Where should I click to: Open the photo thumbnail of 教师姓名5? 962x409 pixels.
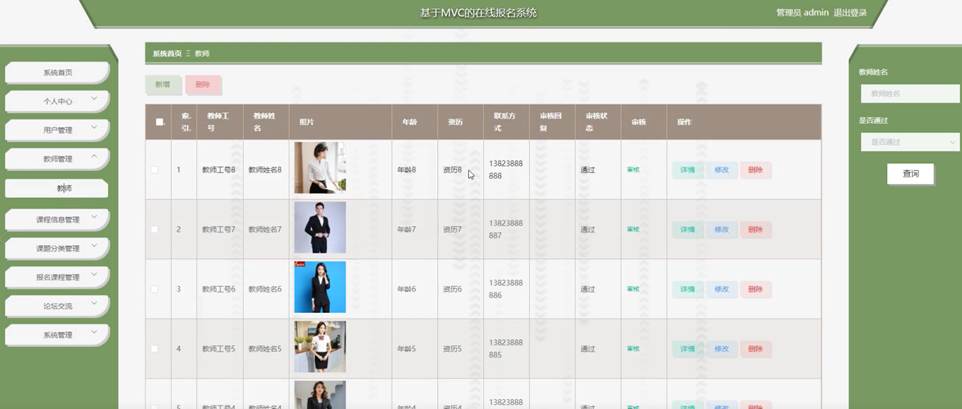(x=320, y=347)
